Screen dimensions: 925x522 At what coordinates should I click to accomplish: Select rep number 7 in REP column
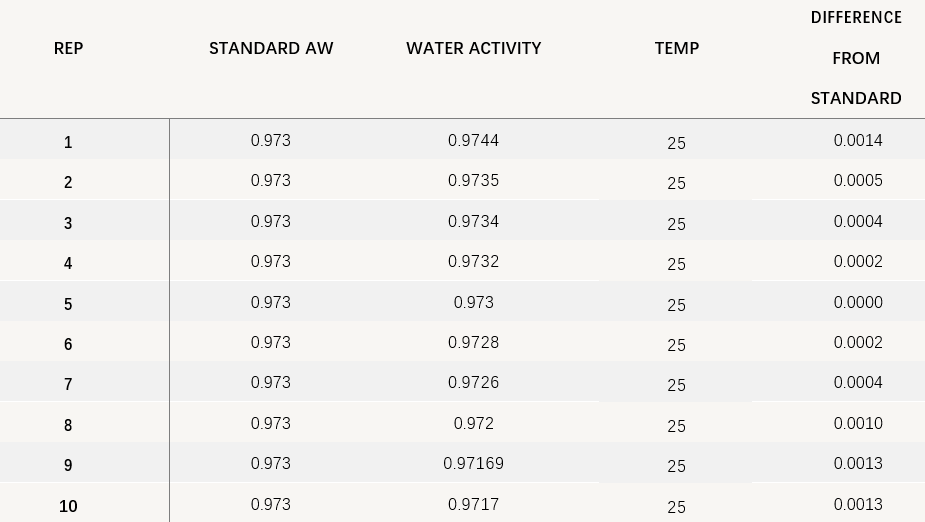[x=68, y=385]
